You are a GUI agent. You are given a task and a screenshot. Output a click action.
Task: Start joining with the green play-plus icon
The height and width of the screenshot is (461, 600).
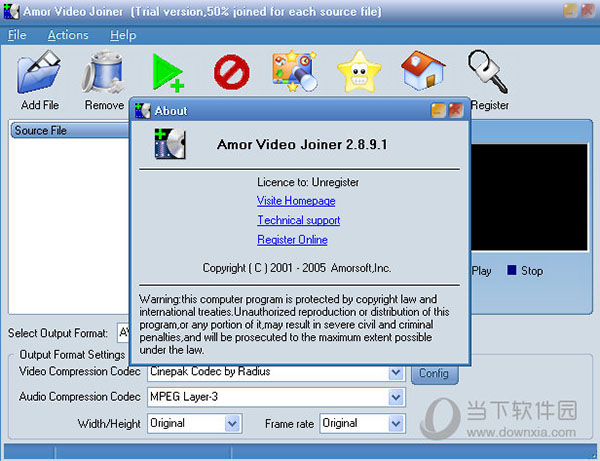click(168, 73)
